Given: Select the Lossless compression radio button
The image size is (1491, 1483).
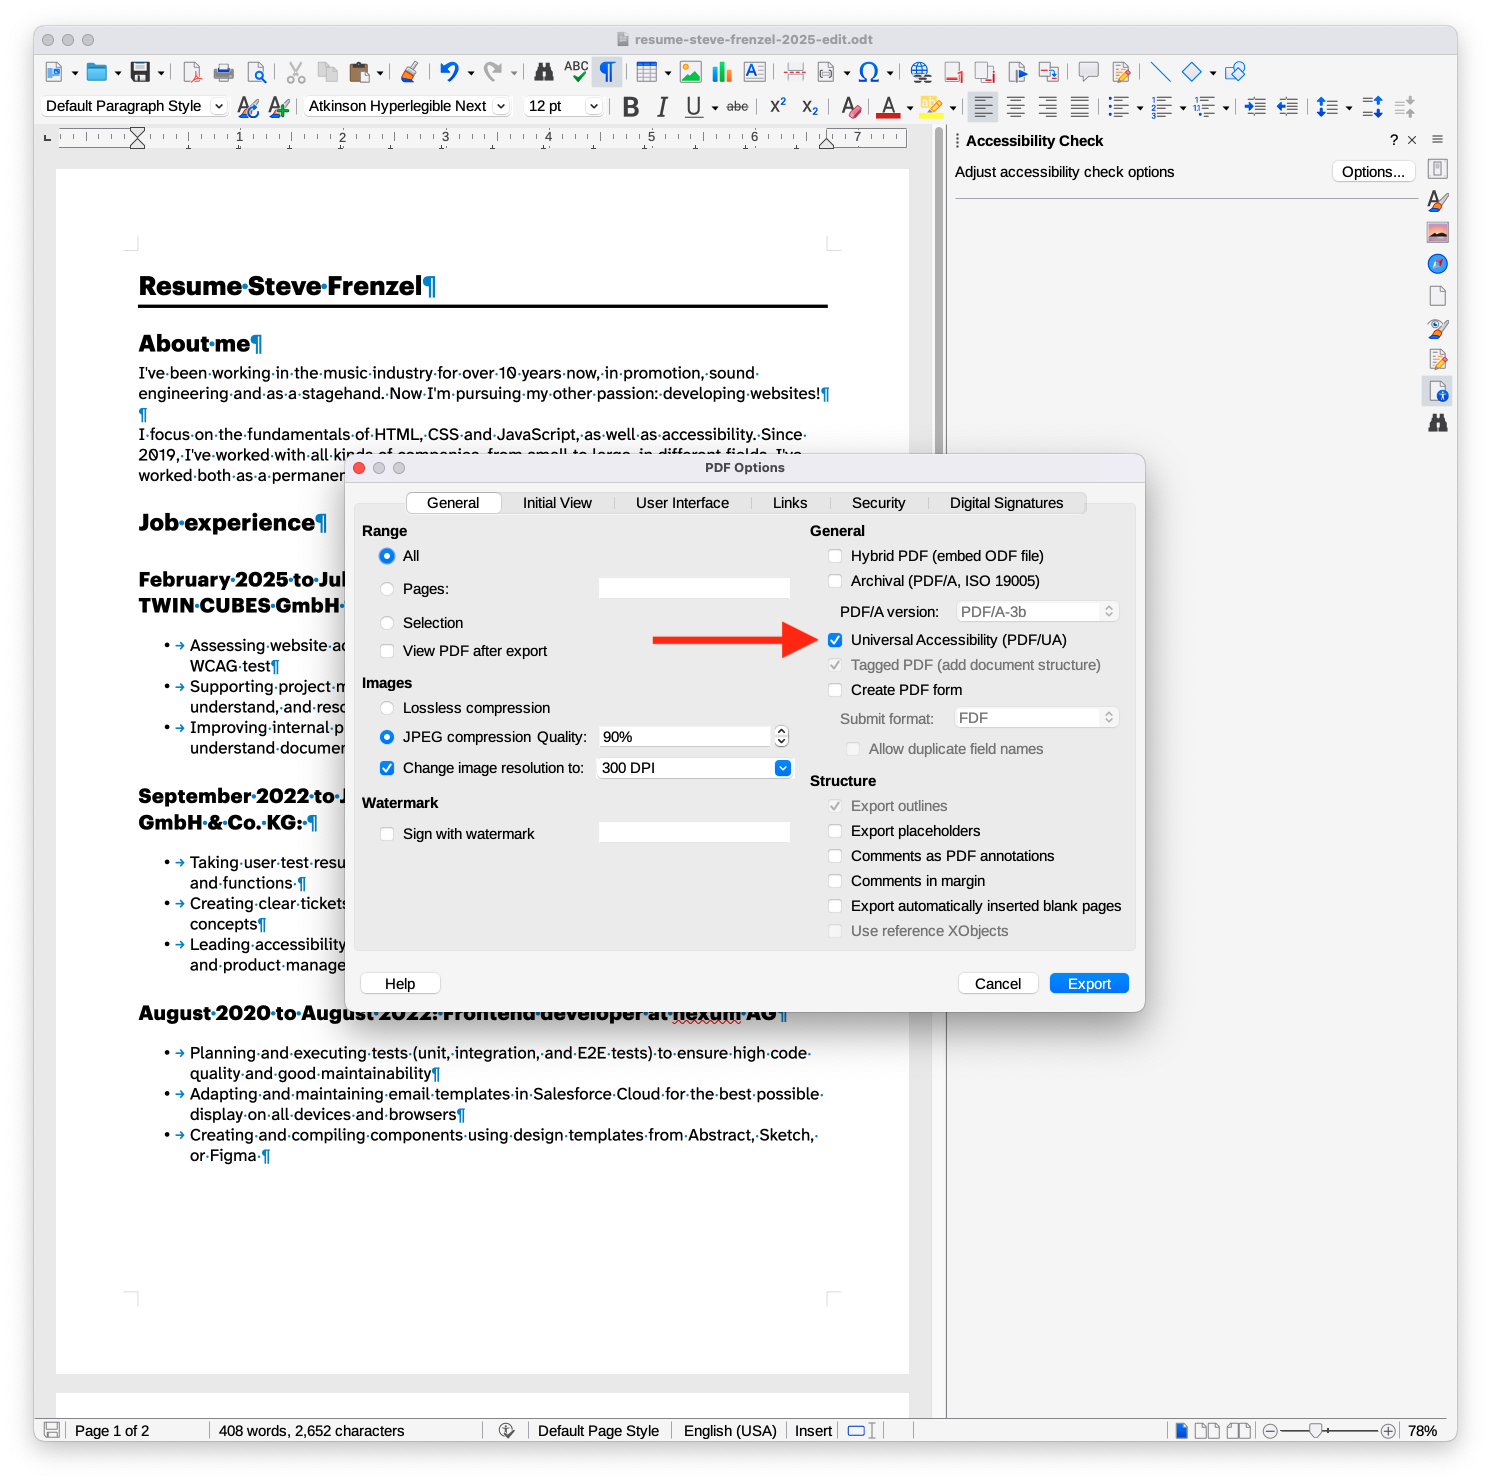Looking at the screenshot, I should (387, 708).
